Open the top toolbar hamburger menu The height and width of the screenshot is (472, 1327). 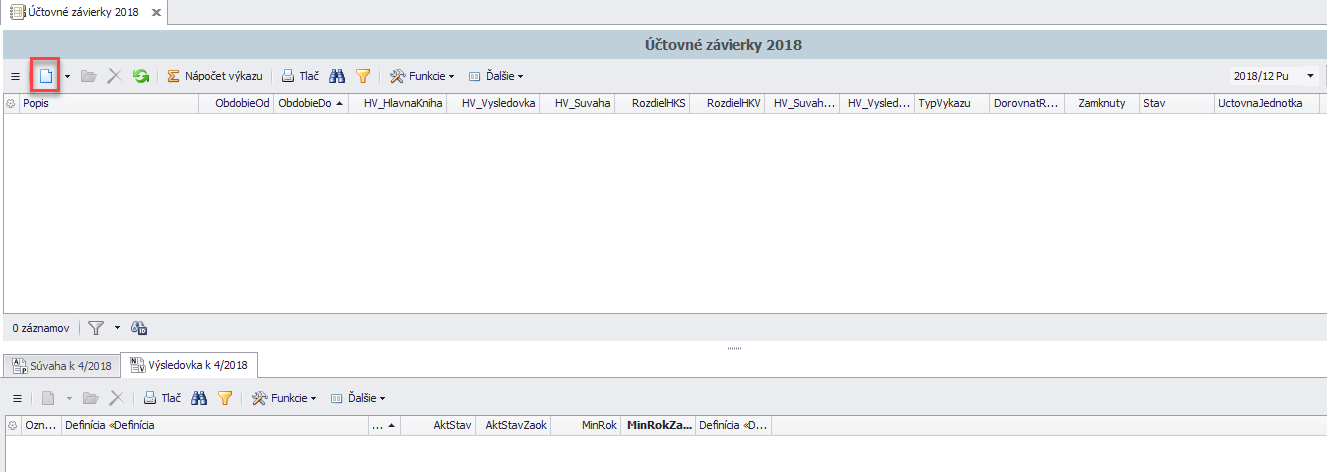pos(15,76)
